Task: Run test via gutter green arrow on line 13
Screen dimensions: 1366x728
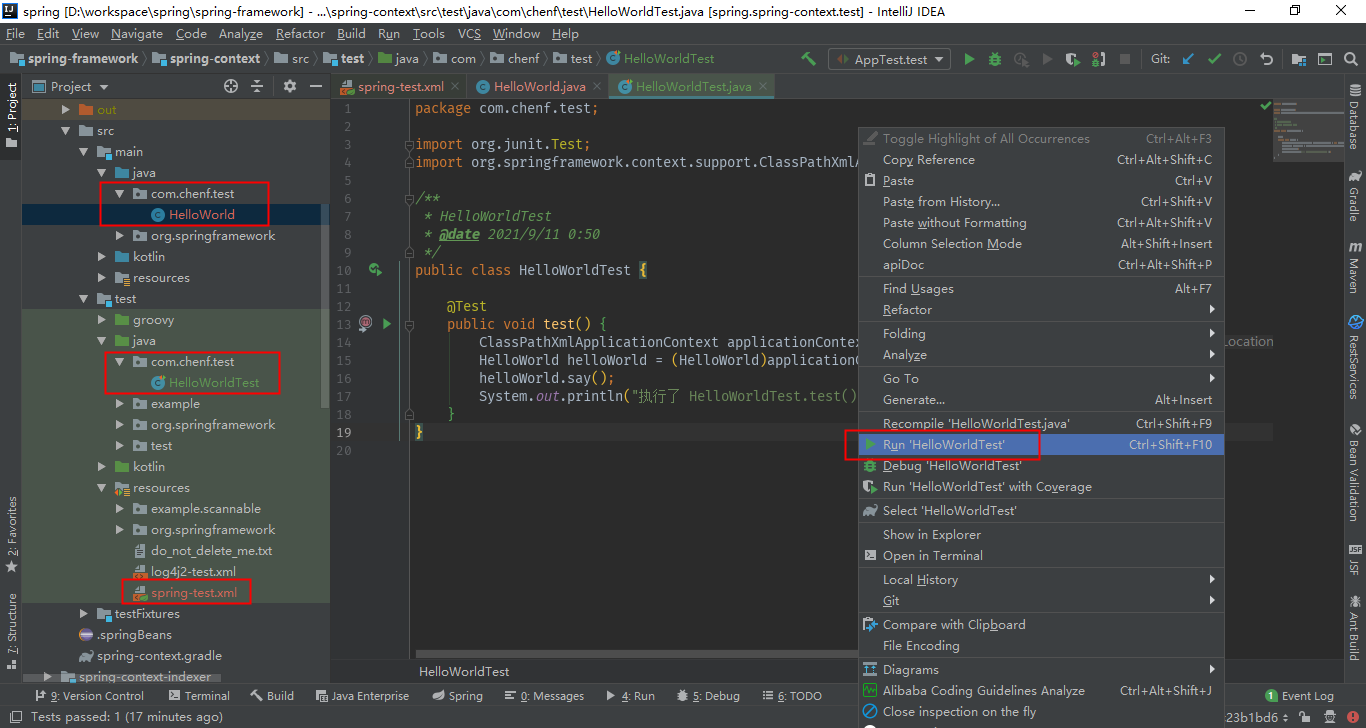Action: 385,323
